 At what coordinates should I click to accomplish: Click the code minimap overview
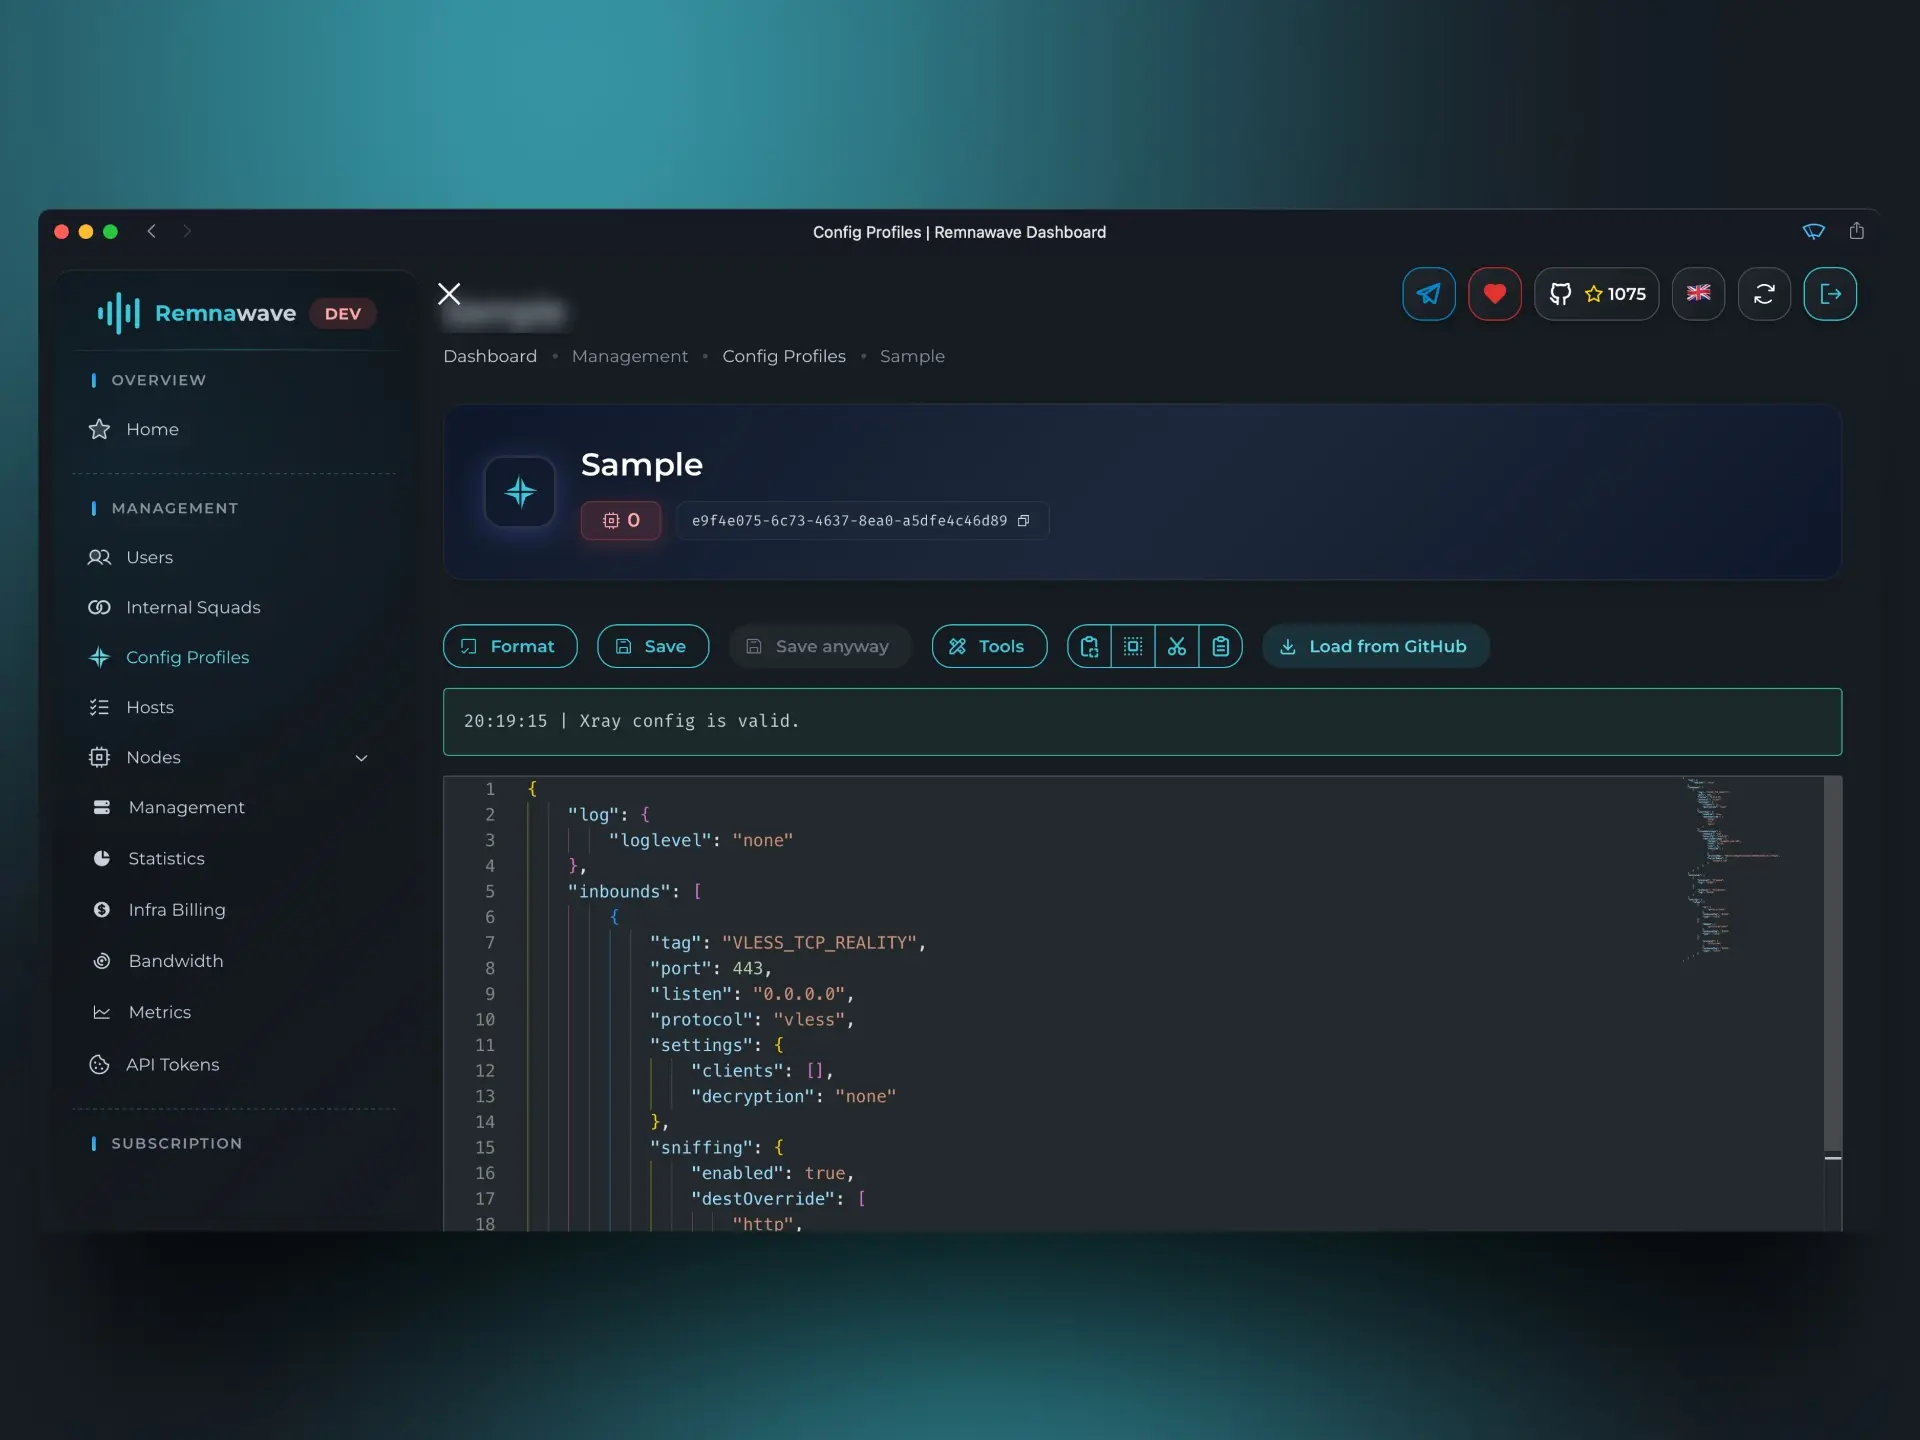pyautogui.click(x=1730, y=870)
